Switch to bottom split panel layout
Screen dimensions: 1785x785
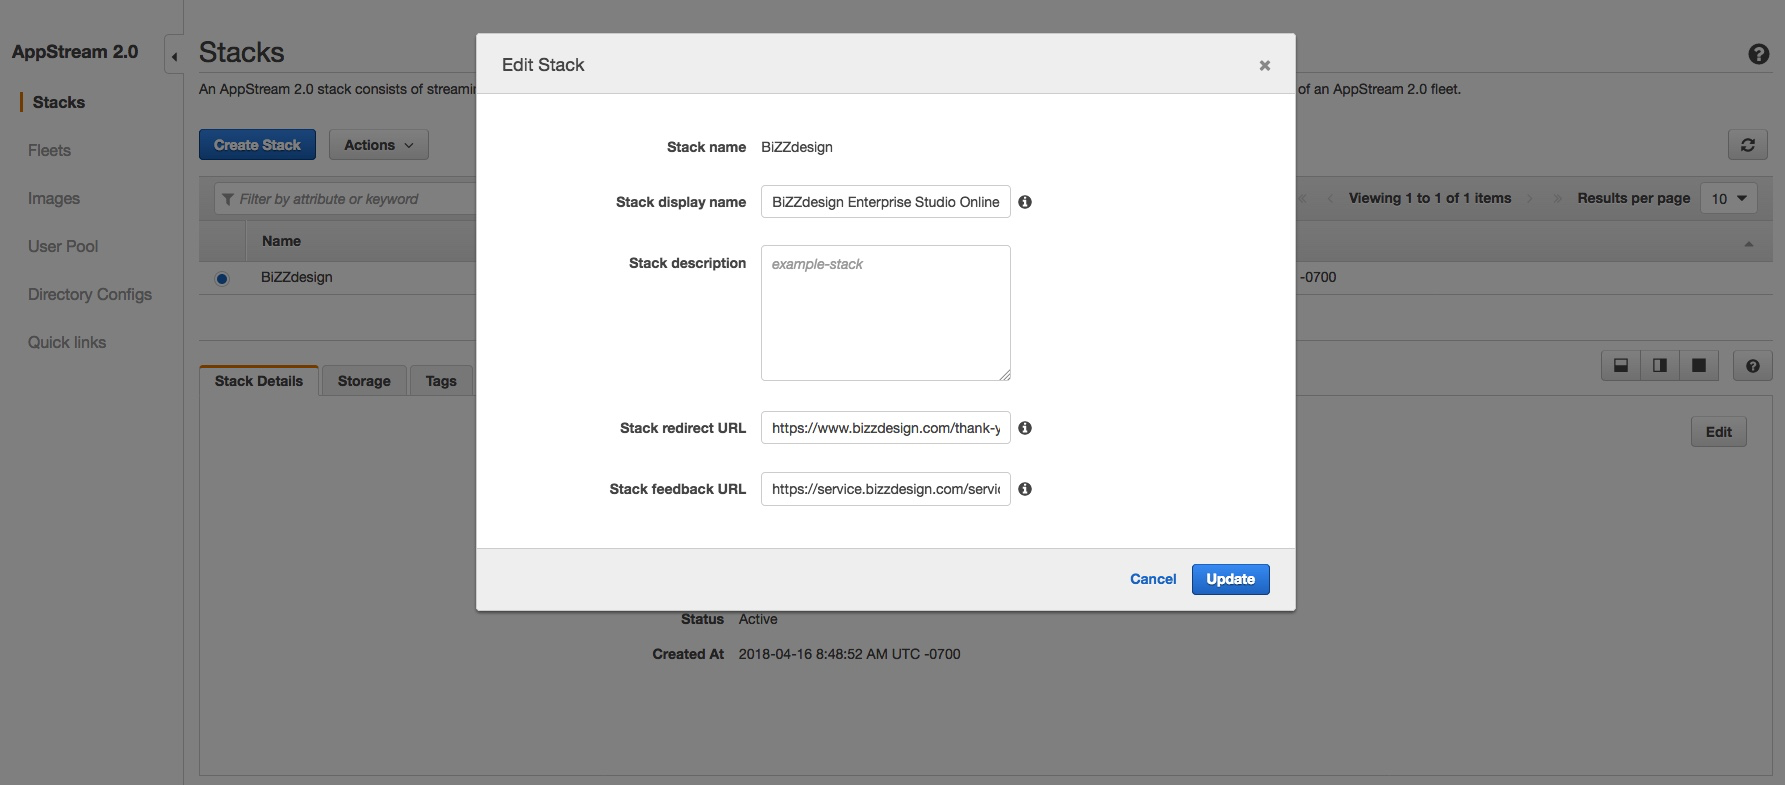pos(1621,366)
